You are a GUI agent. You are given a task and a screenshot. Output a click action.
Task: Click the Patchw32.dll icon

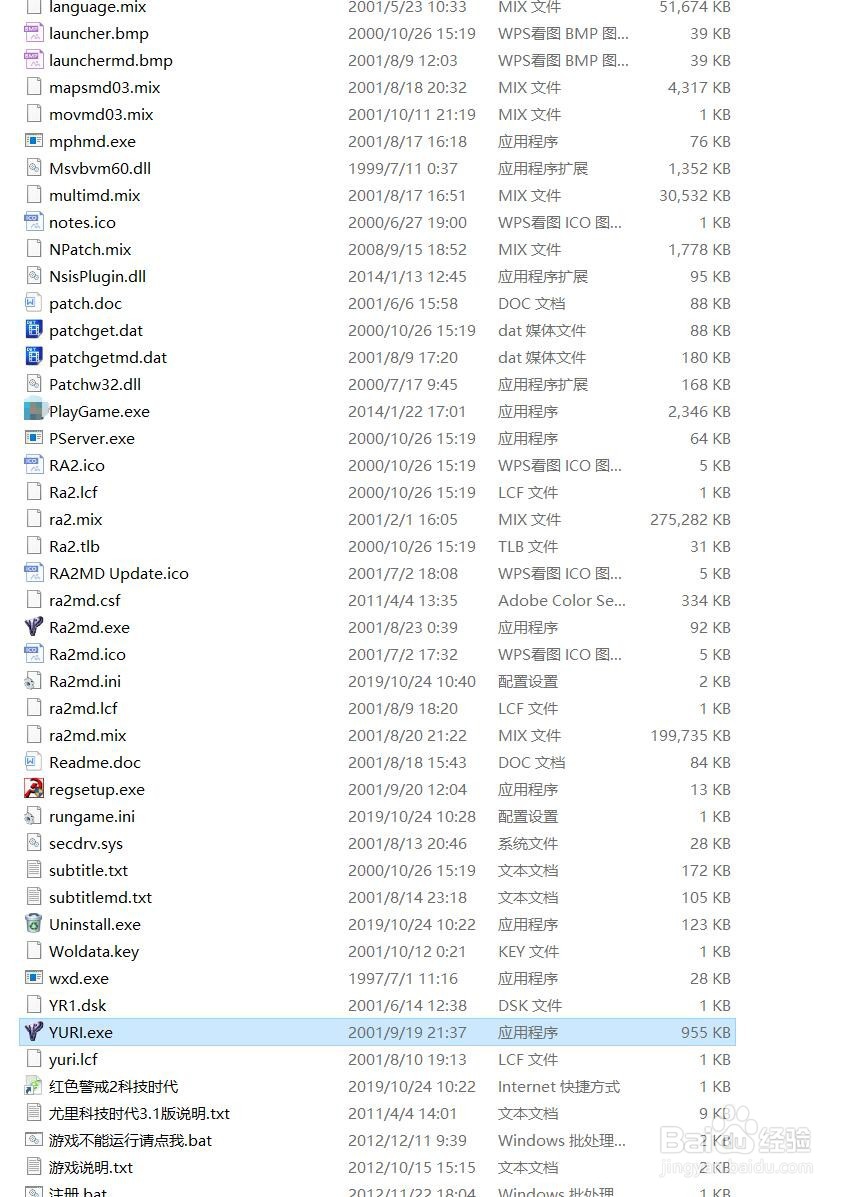(x=34, y=384)
